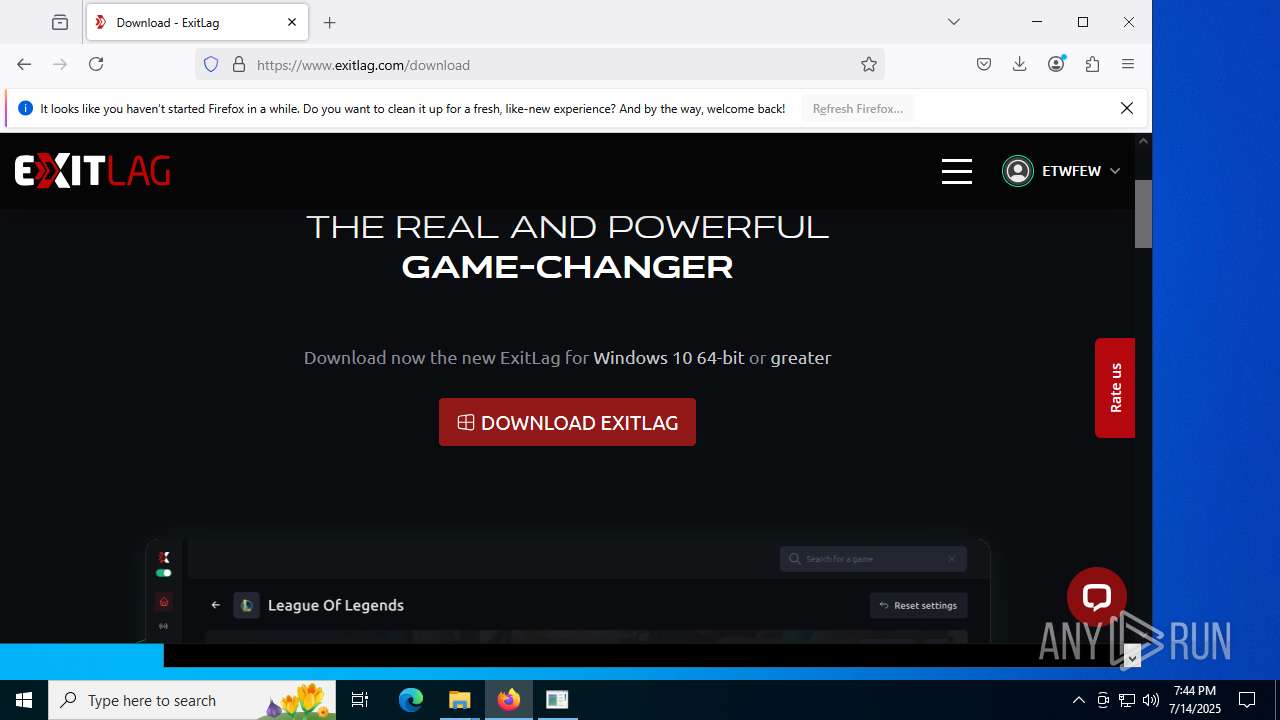
Task: Click the ETWFEW user avatar icon
Action: (1018, 171)
